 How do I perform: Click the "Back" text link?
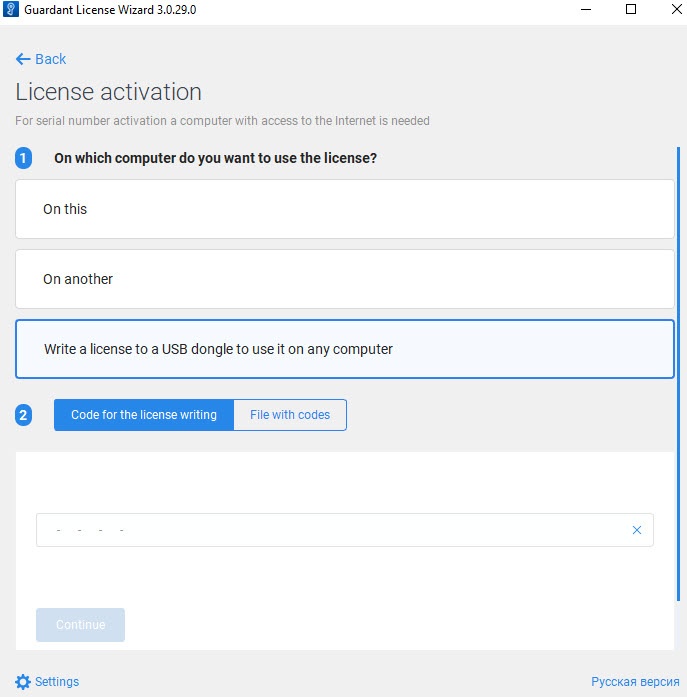coord(51,59)
